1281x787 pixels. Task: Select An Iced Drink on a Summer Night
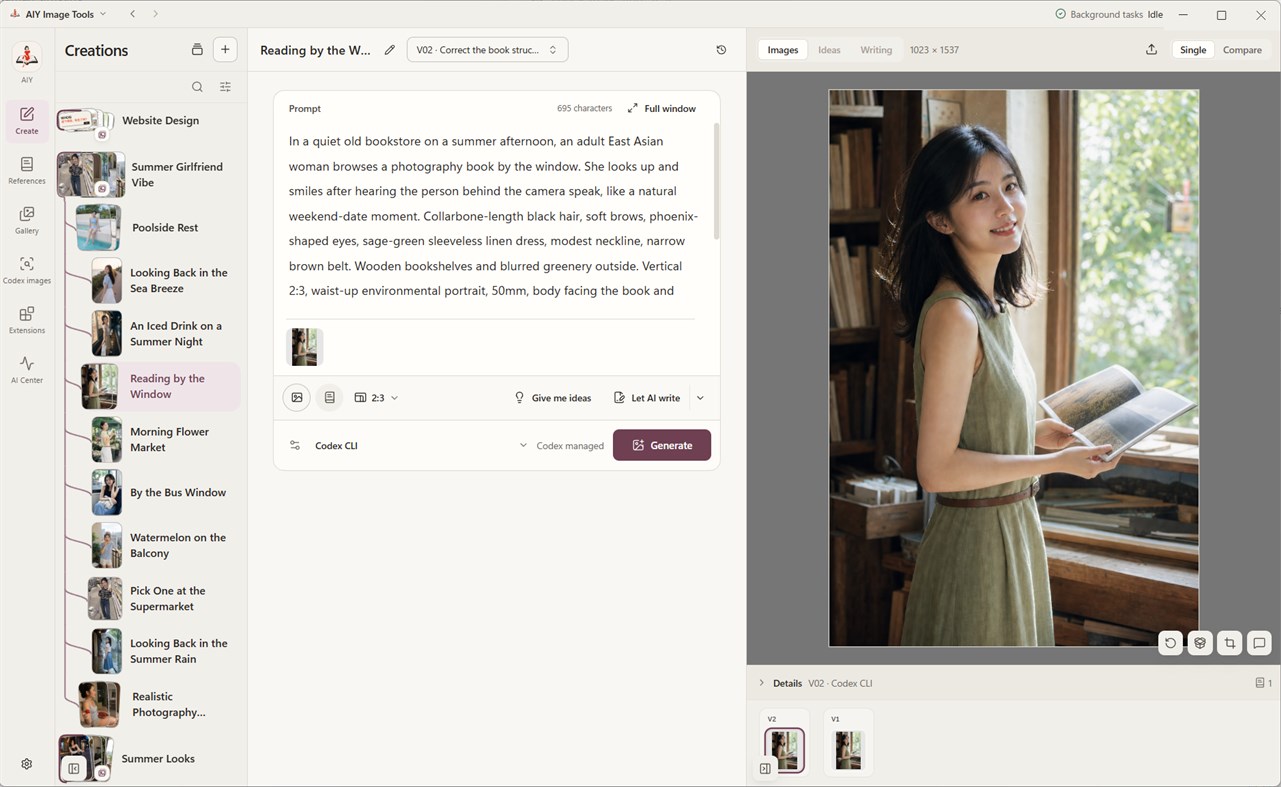tap(165, 334)
